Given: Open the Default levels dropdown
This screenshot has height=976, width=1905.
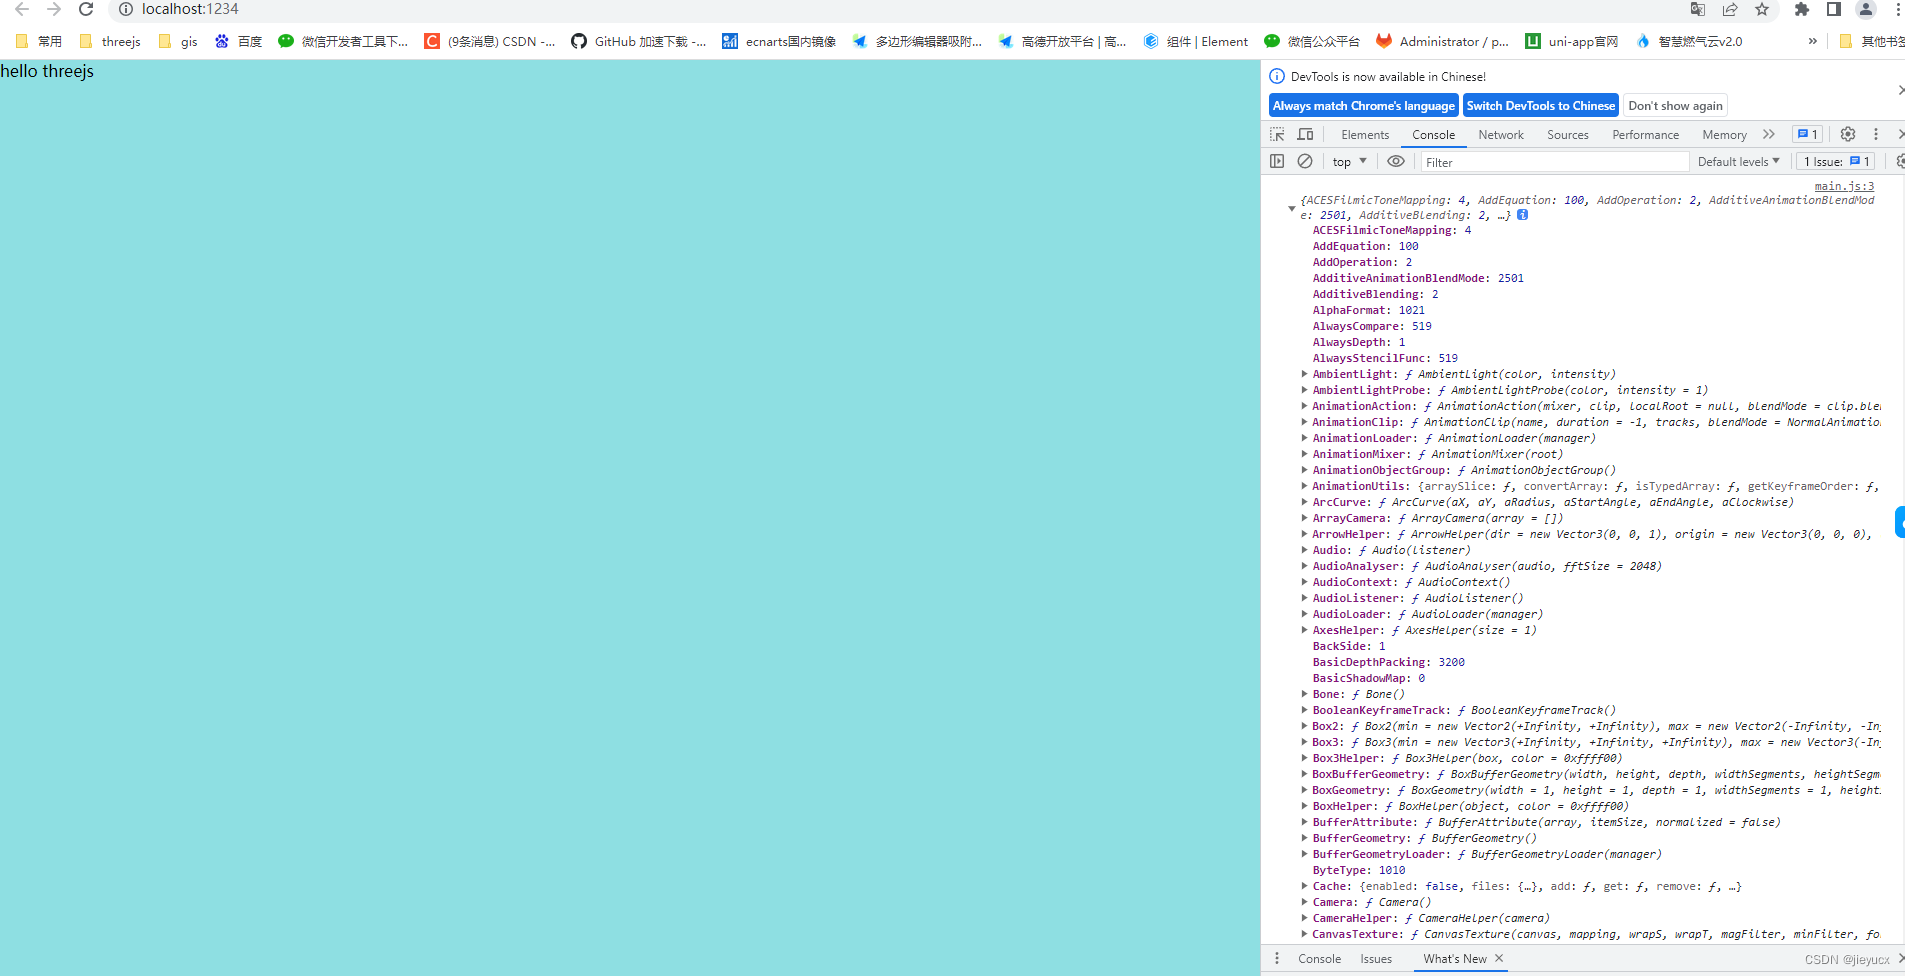Looking at the screenshot, I should click(x=1739, y=161).
